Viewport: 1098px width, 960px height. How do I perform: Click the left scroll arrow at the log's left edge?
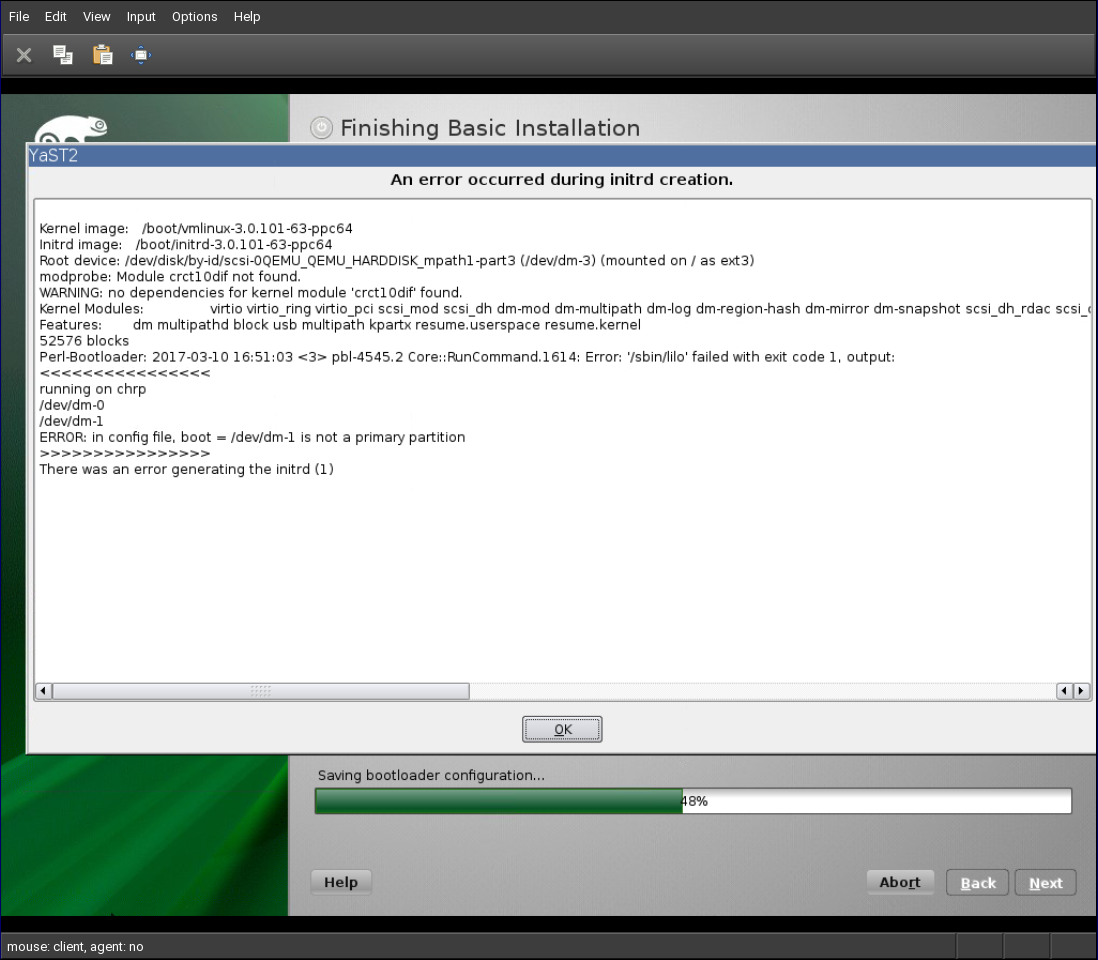pyautogui.click(x=43, y=691)
